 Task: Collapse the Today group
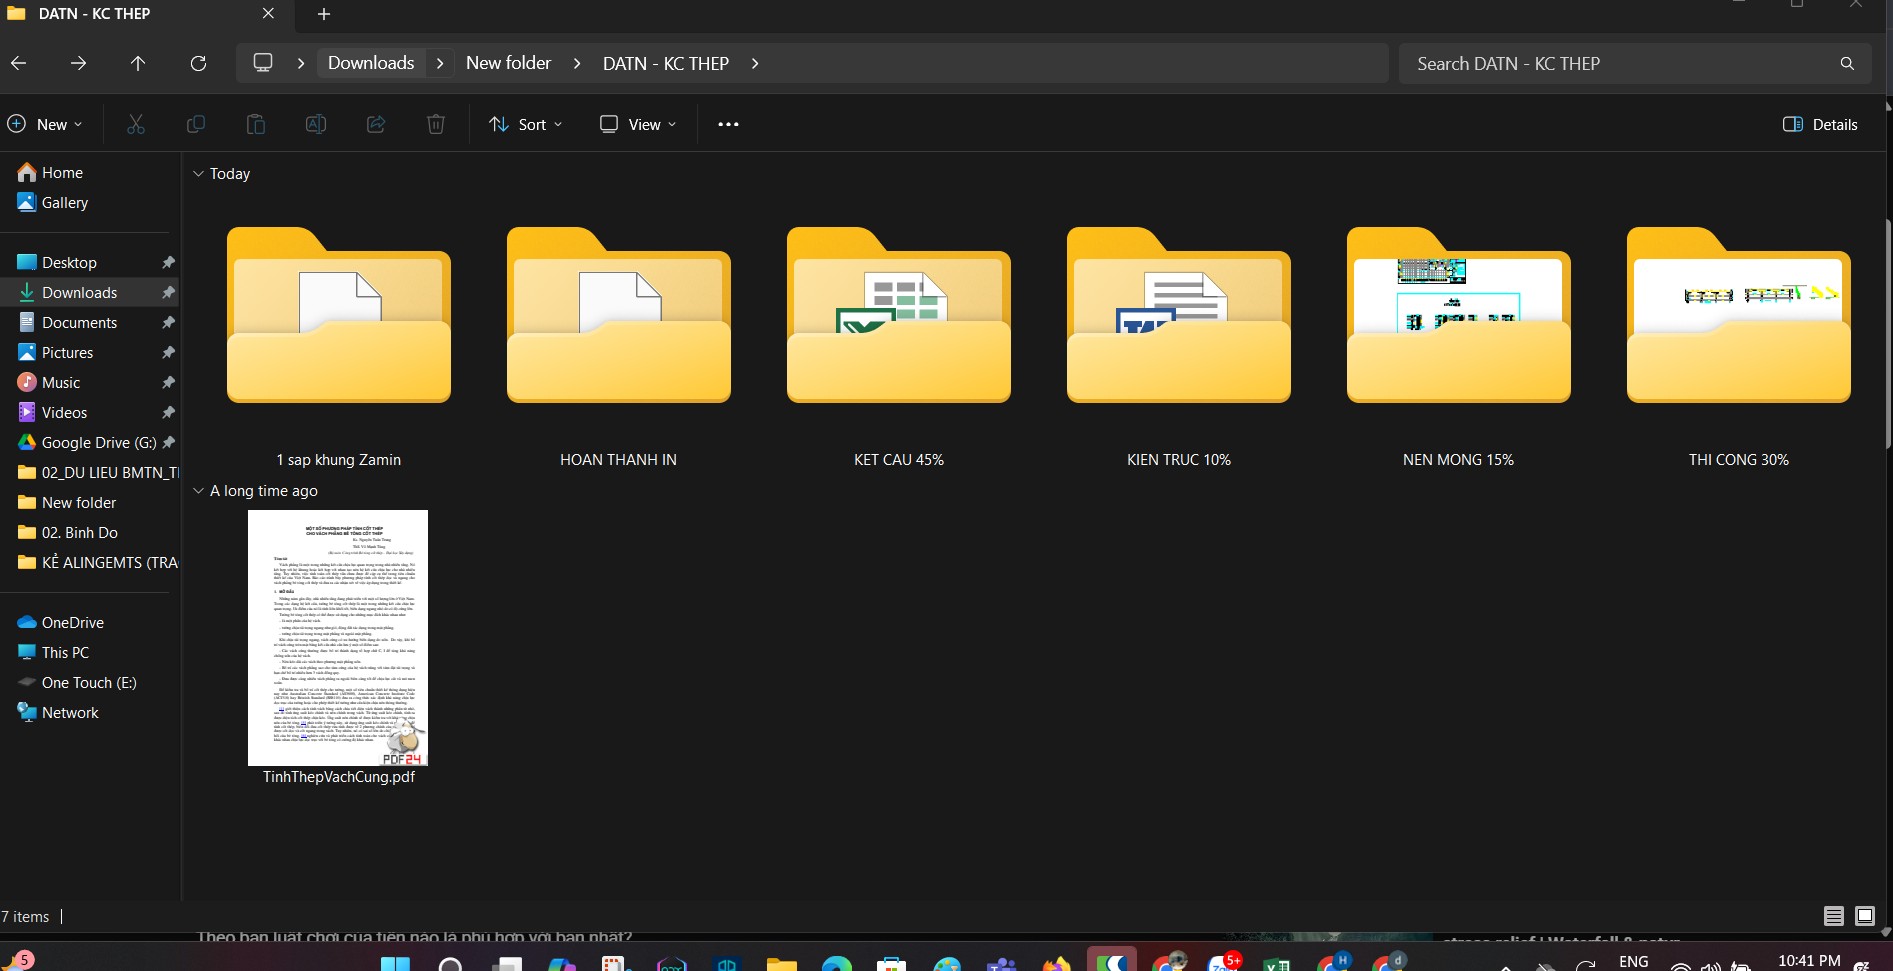pyautogui.click(x=198, y=174)
